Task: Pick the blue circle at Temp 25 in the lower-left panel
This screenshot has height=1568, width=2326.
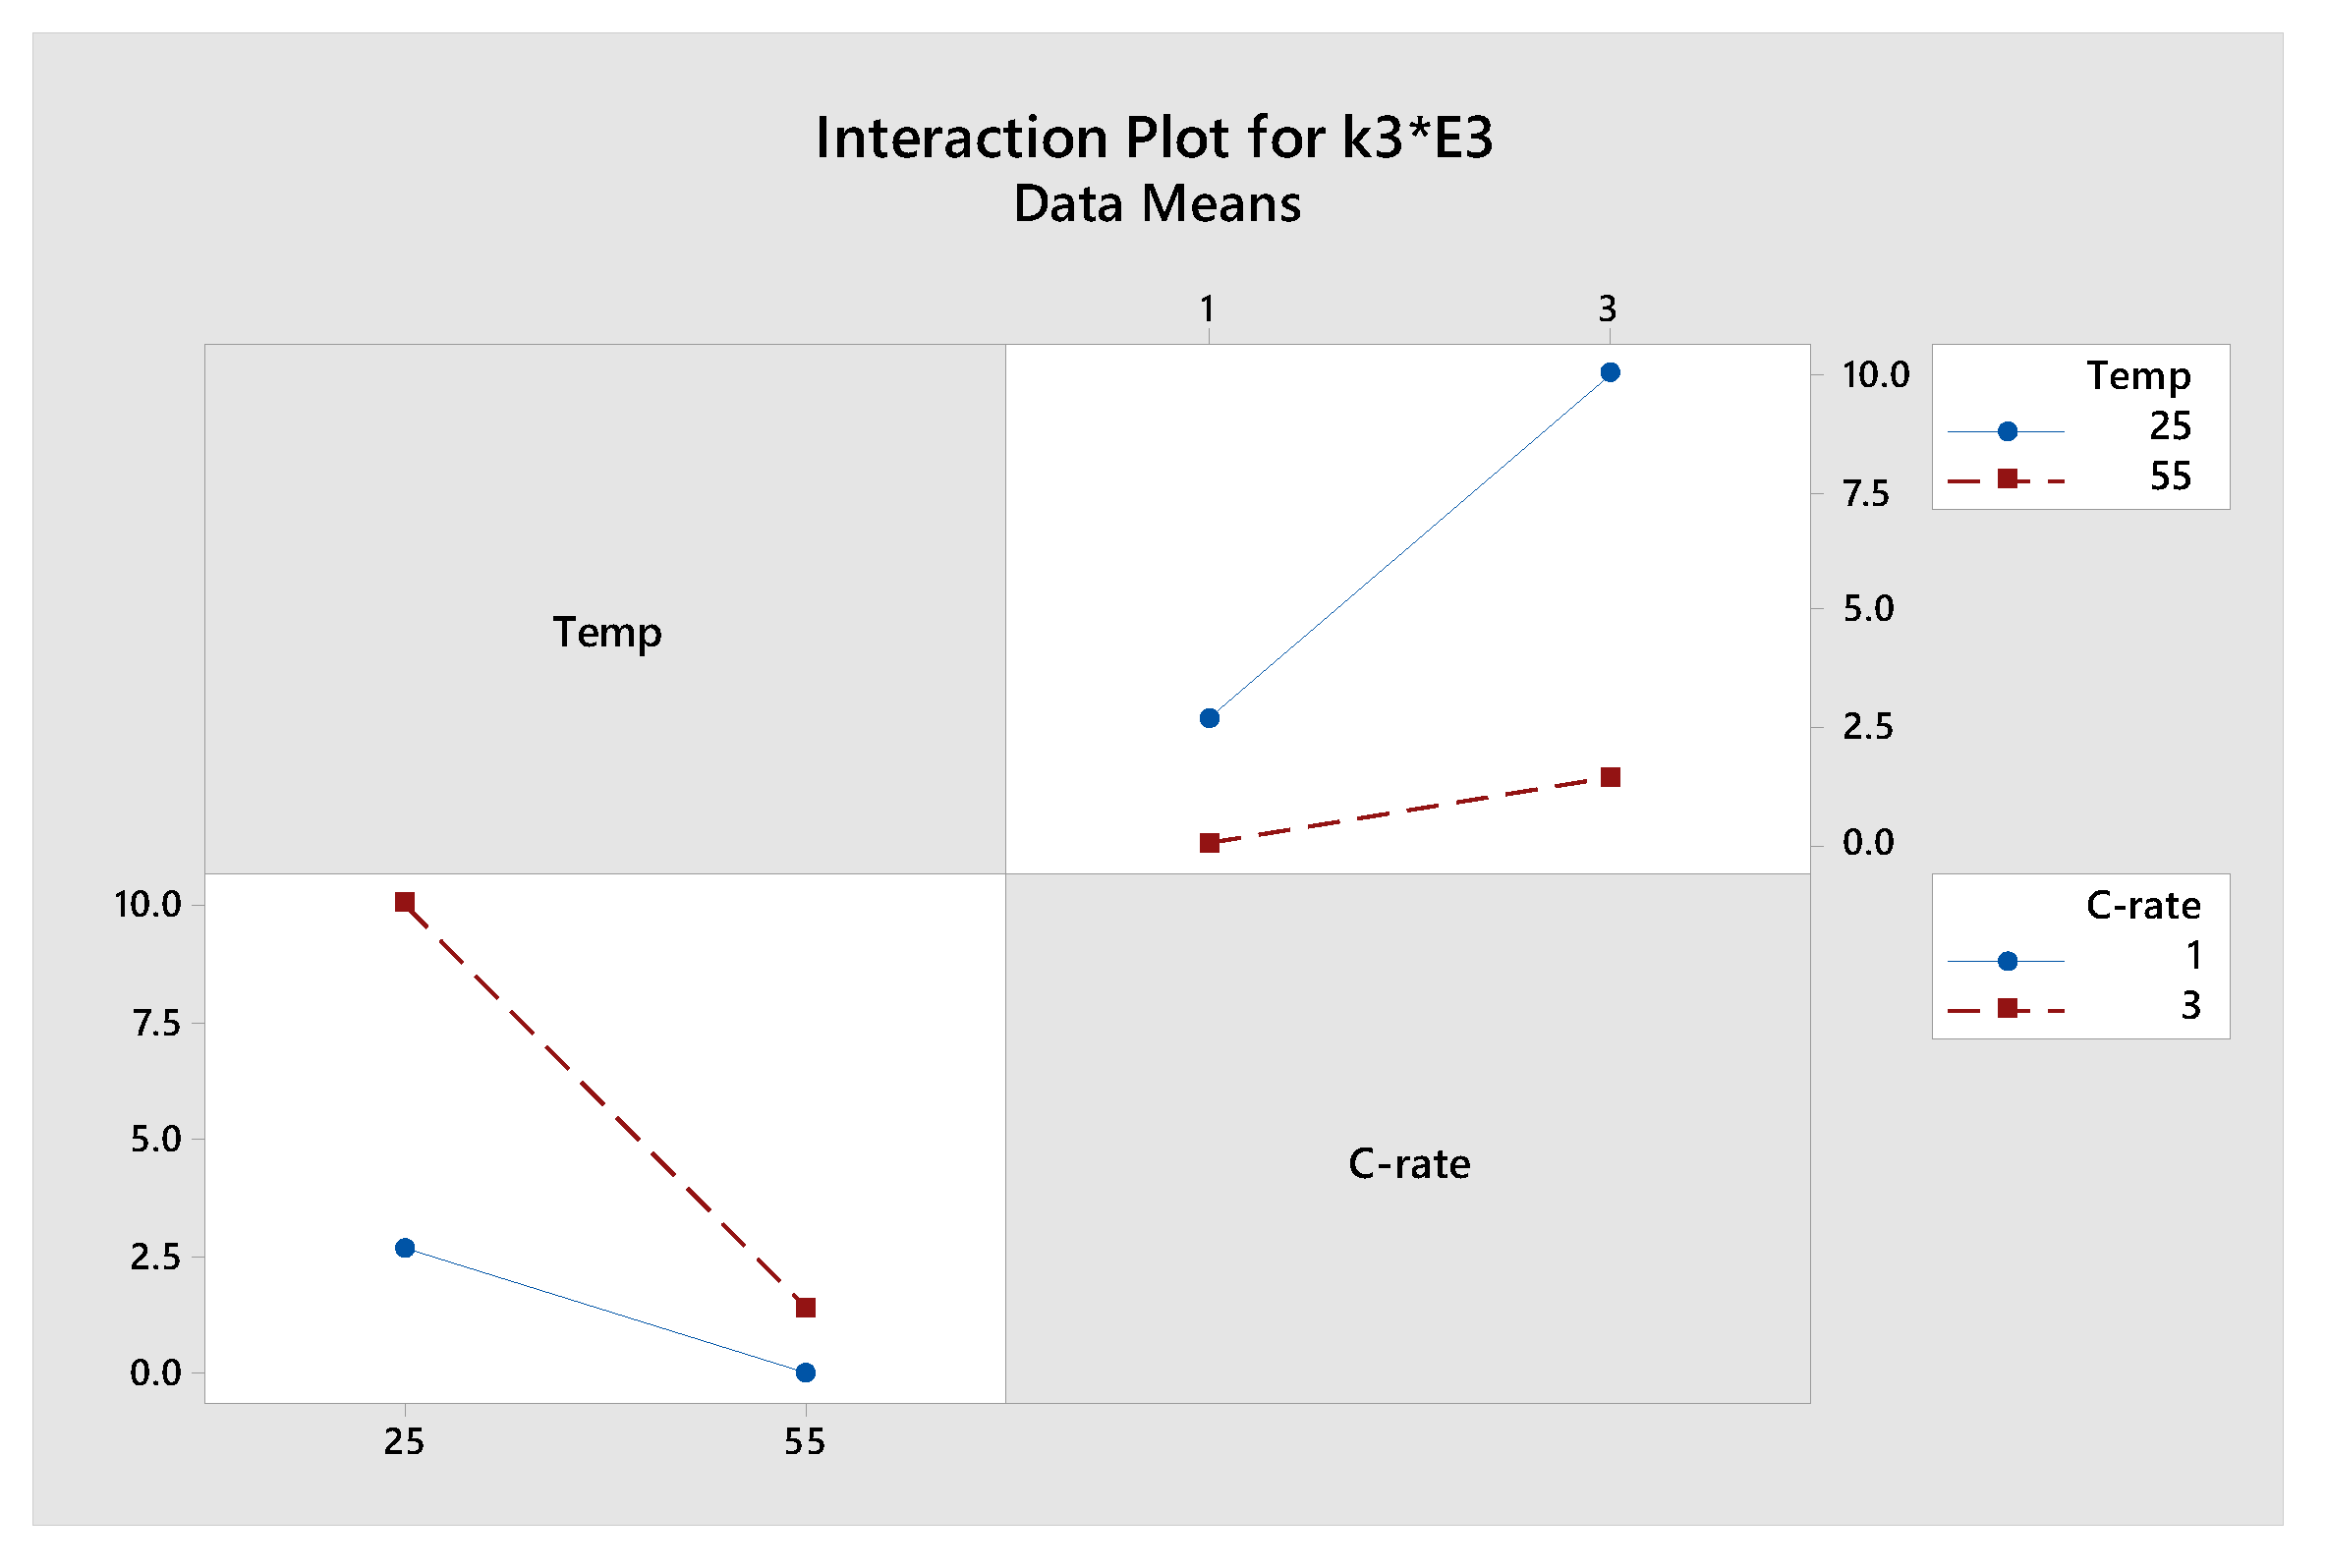Action: click(x=405, y=1248)
